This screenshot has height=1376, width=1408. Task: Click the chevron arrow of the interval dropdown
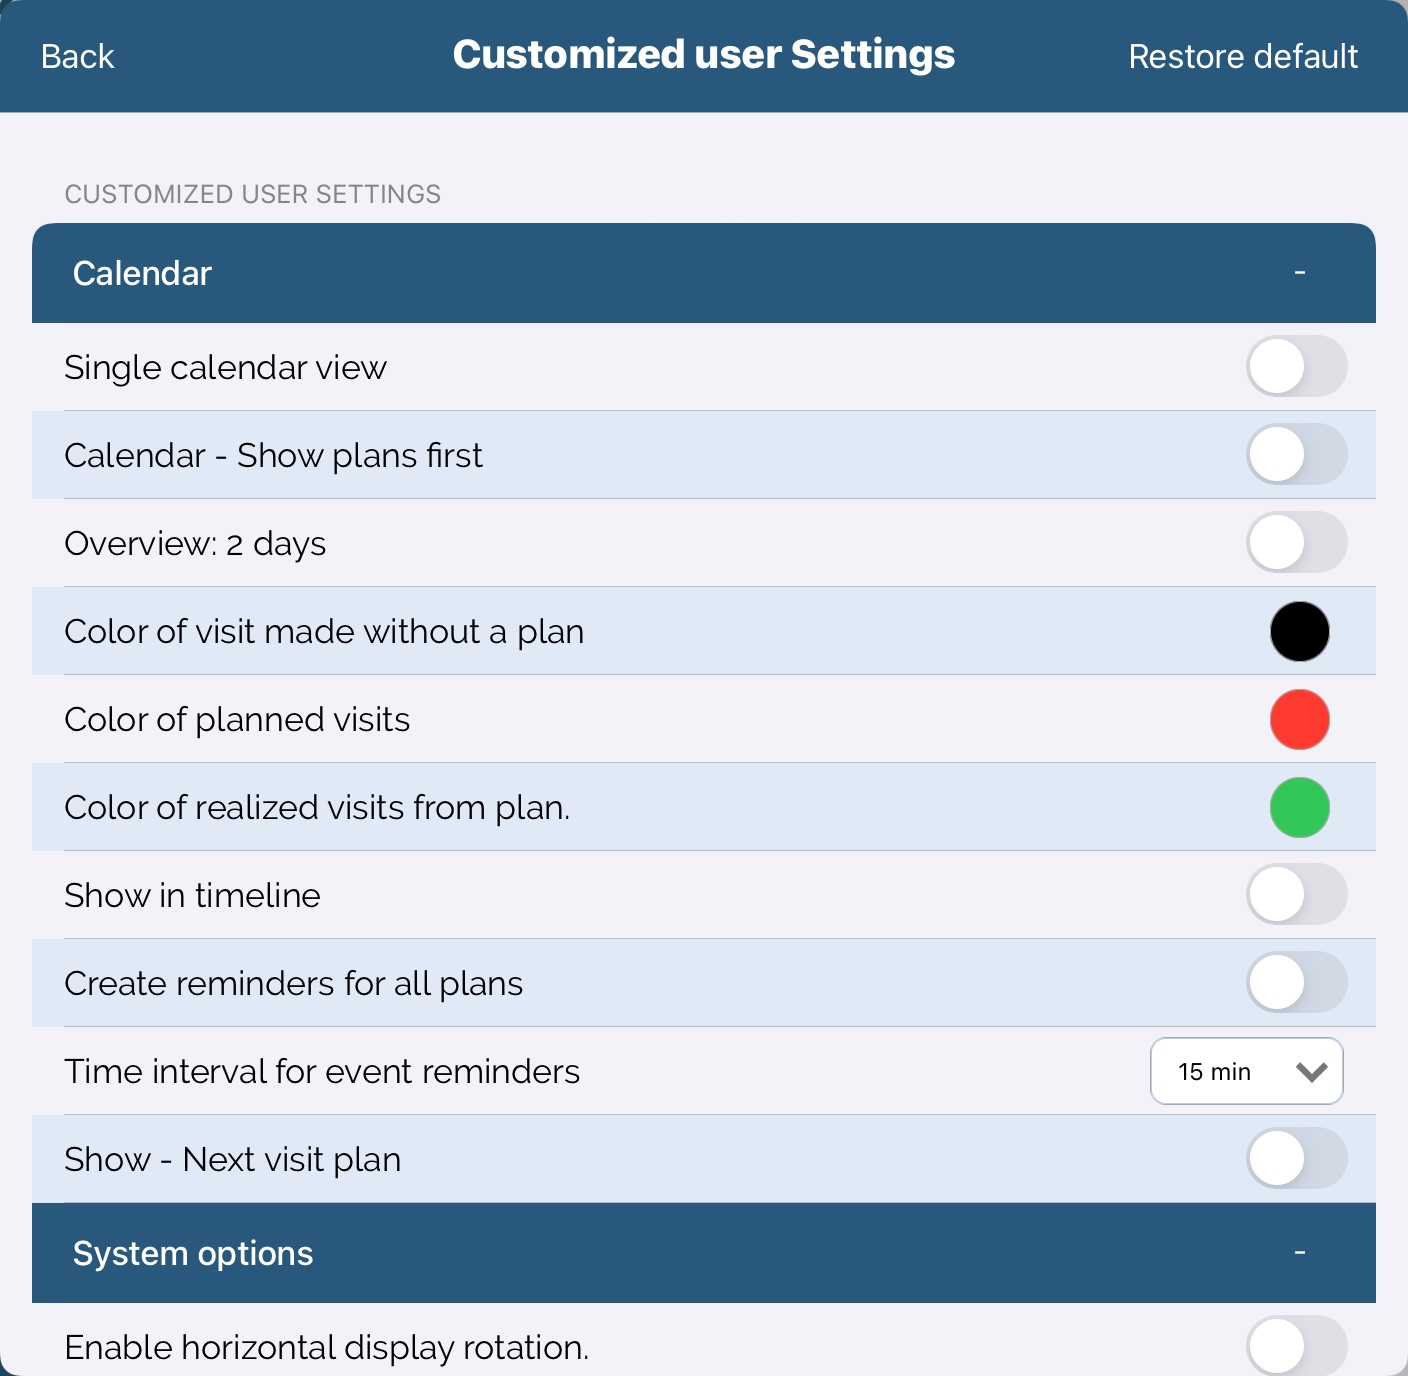1311,1072
